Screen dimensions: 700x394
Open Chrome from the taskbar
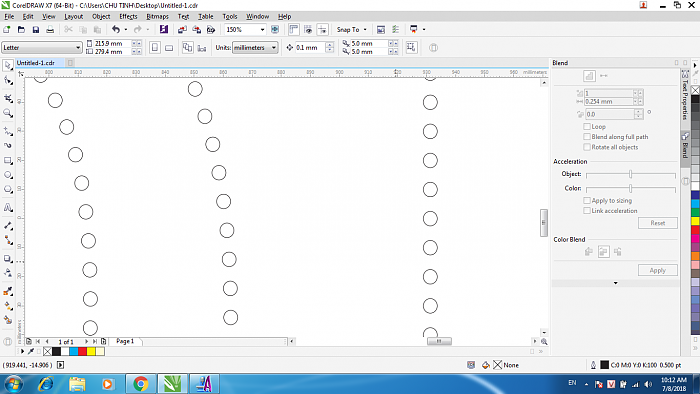(x=141, y=384)
